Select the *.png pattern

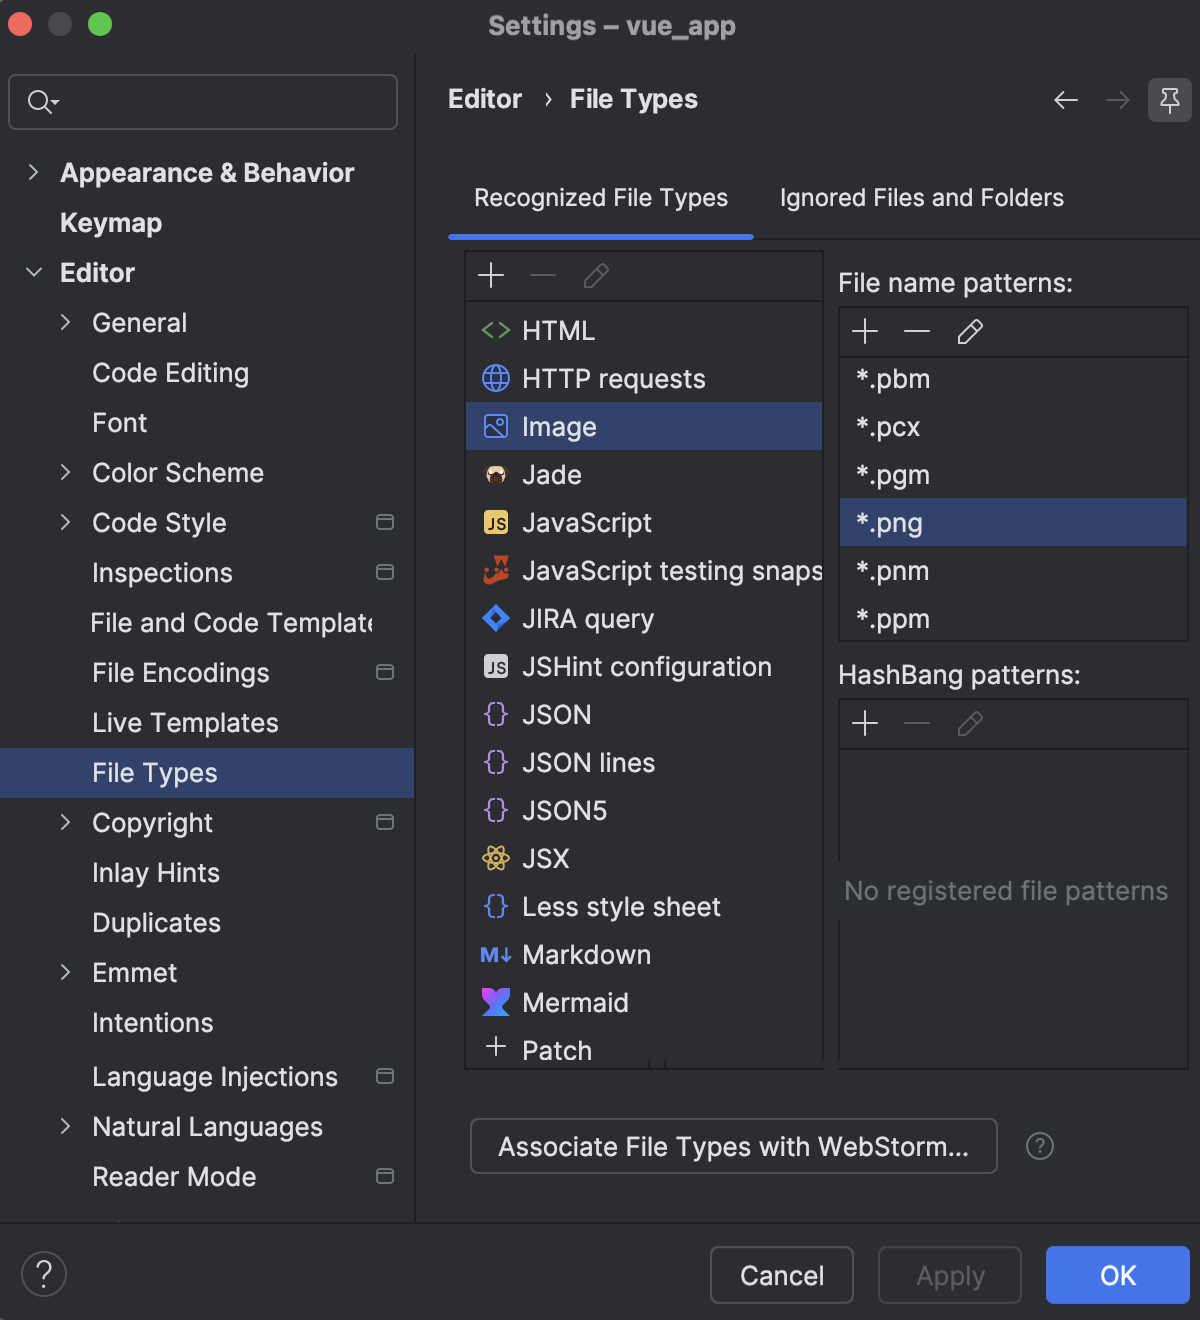(x=1013, y=522)
